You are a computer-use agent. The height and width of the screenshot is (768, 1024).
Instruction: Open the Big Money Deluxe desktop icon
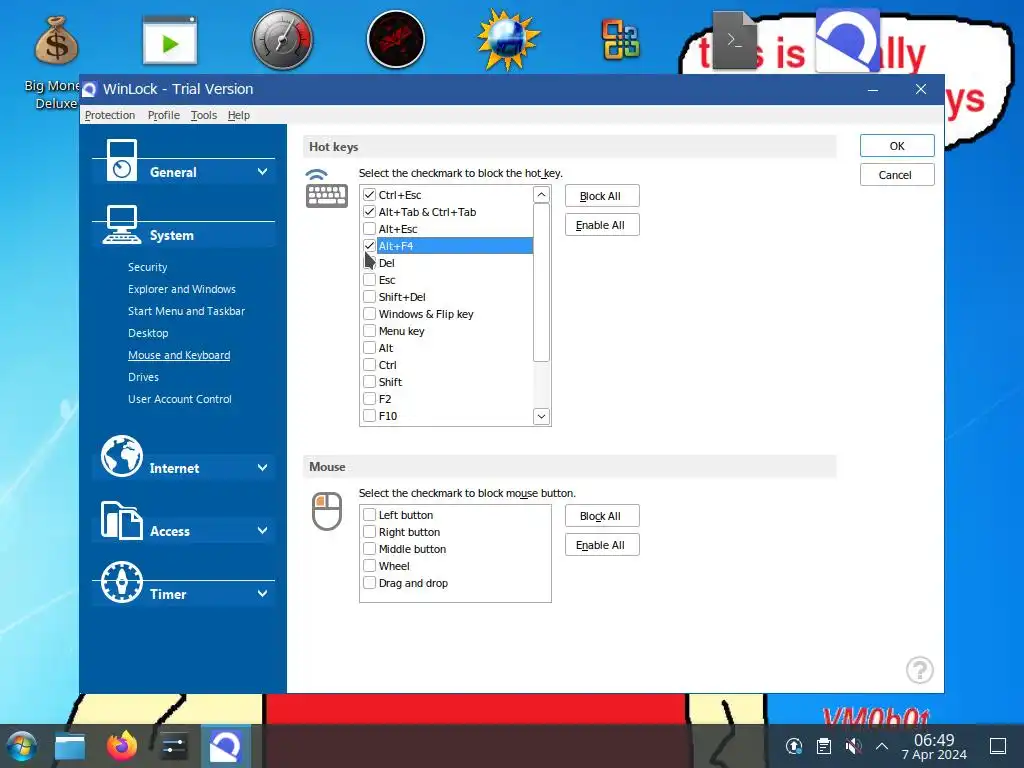(x=56, y=40)
